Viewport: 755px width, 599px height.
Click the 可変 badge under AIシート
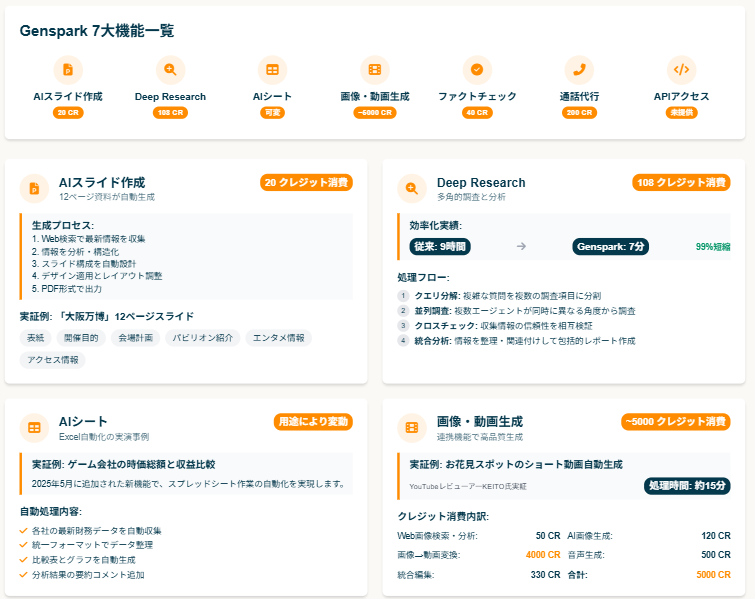click(x=273, y=113)
